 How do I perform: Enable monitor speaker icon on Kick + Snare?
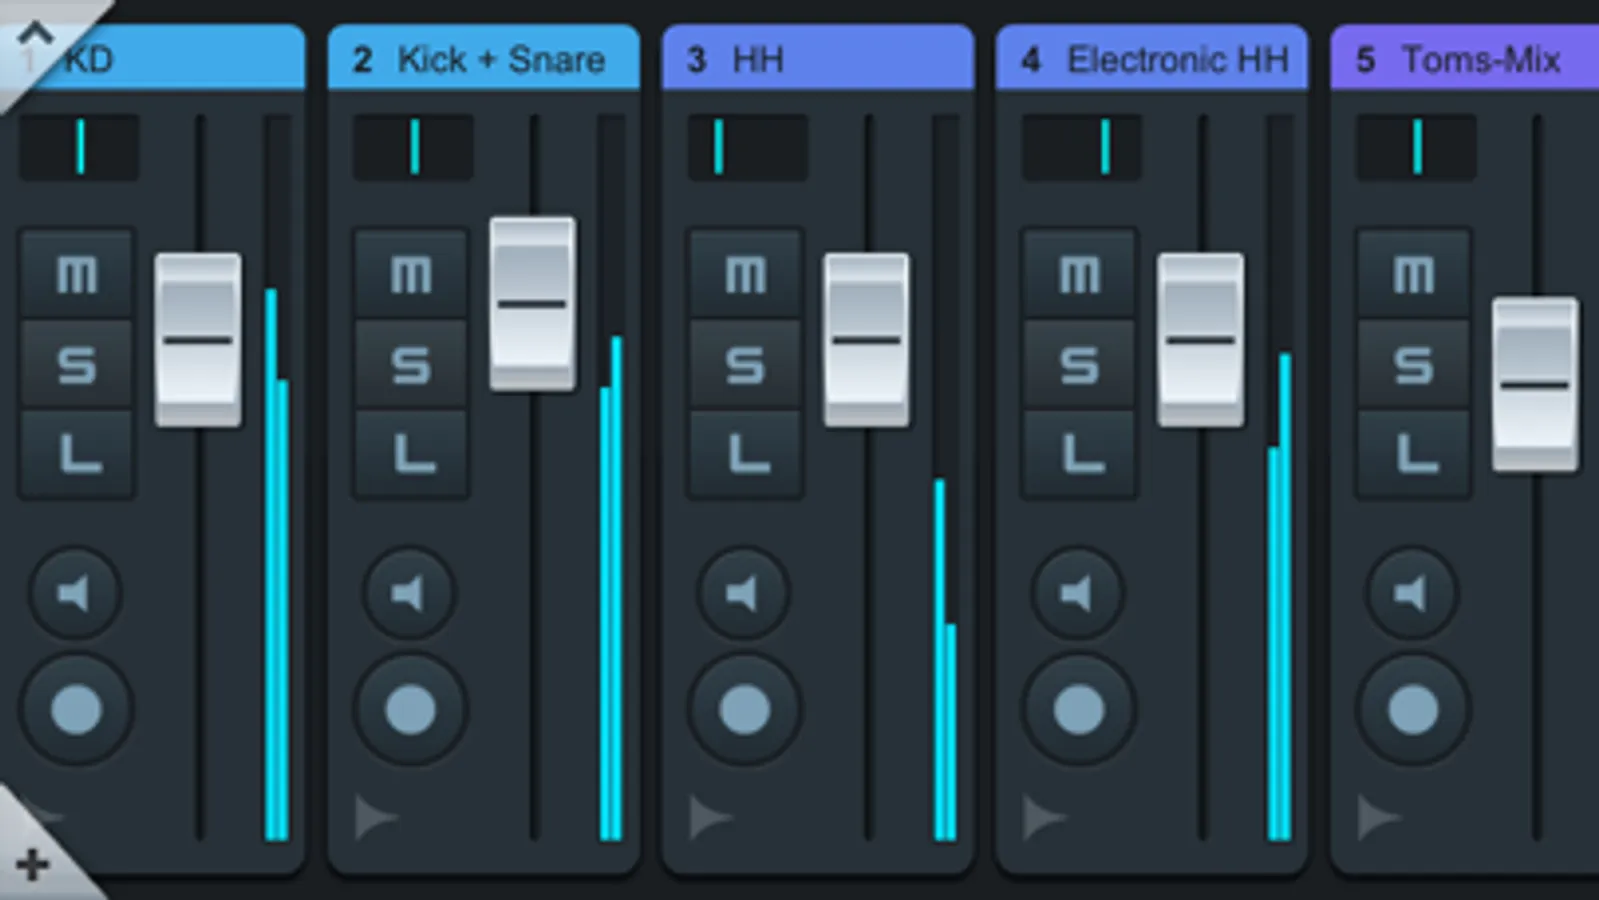pyautogui.click(x=409, y=594)
